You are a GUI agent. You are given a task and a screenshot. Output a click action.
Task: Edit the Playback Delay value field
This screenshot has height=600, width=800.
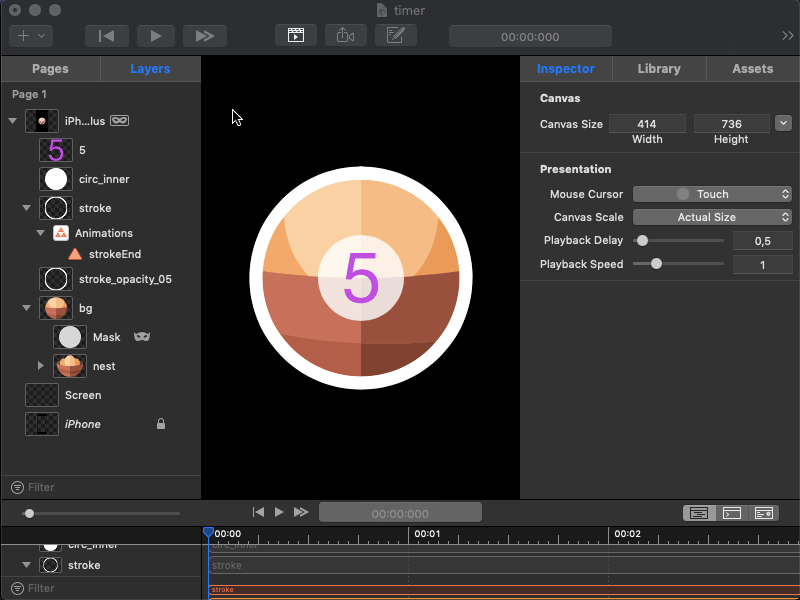(762, 241)
